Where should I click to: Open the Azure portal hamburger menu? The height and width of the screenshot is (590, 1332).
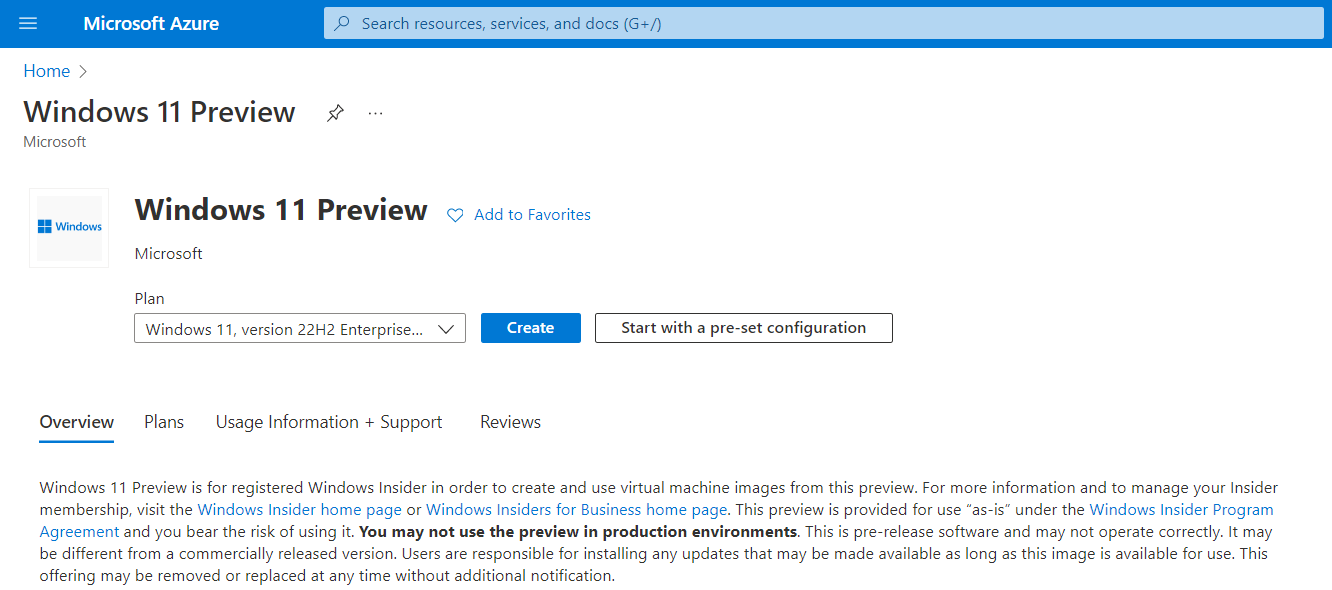pos(27,23)
